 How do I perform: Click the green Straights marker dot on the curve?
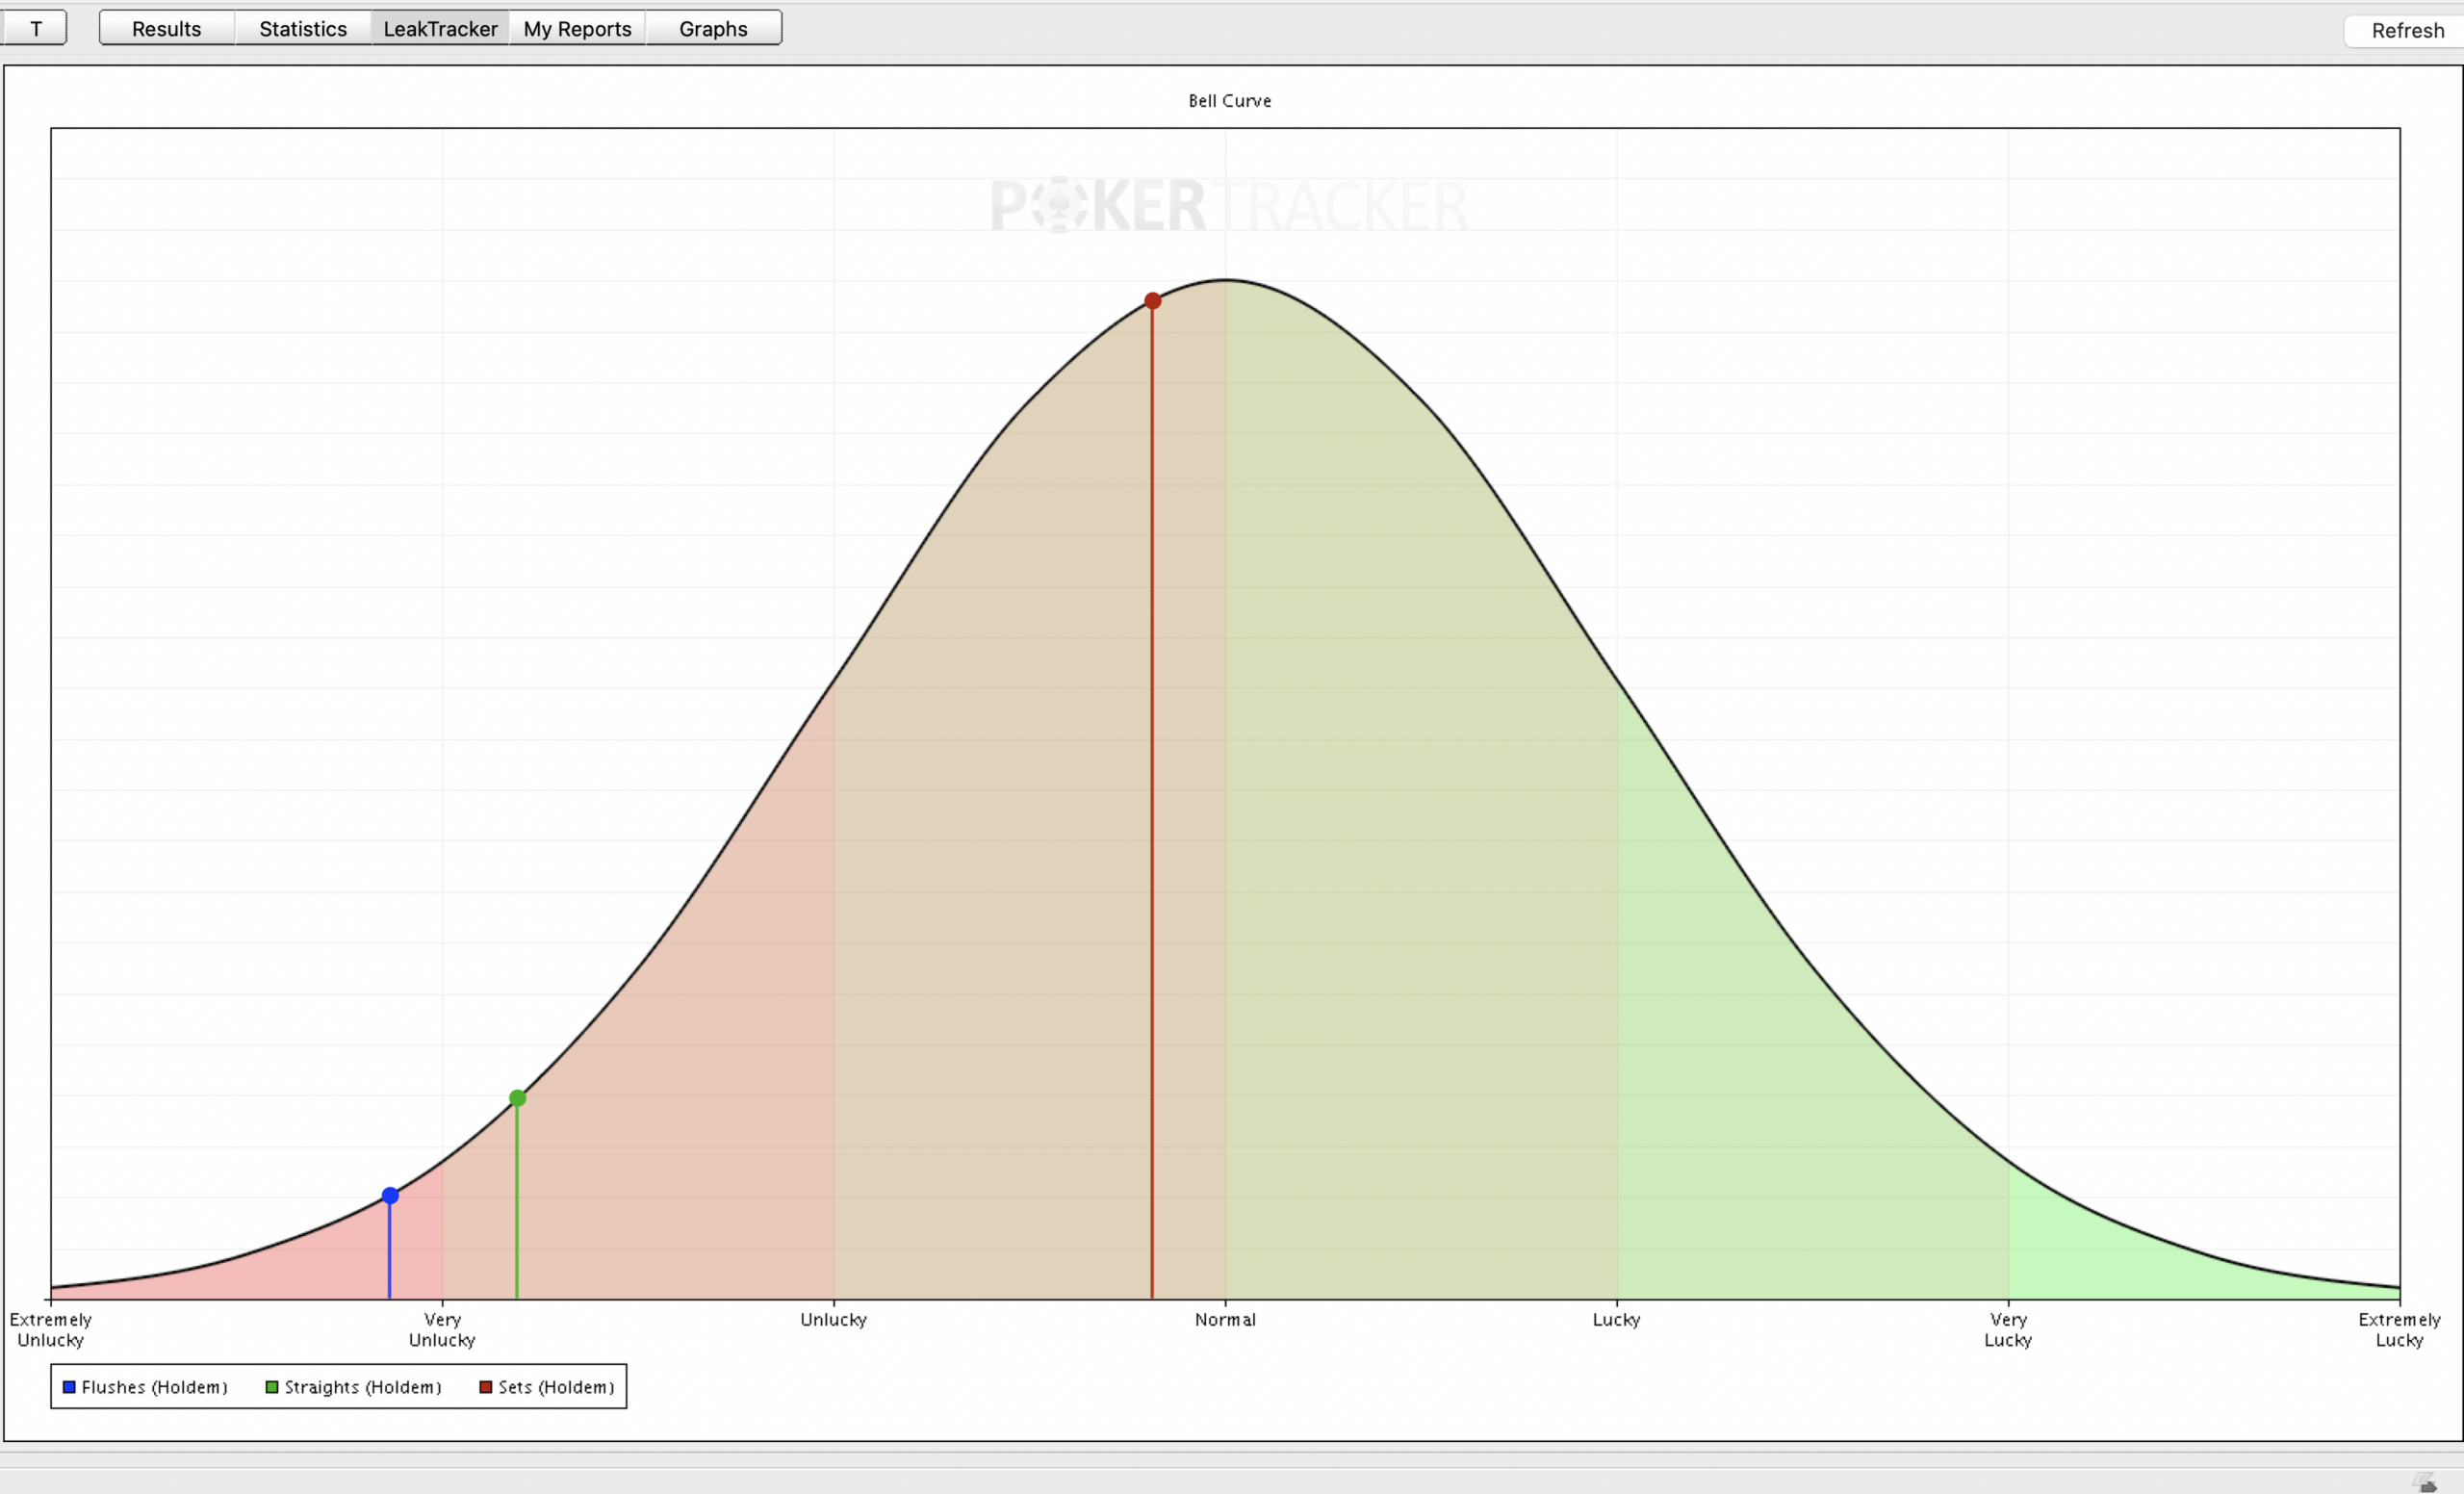pyautogui.click(x=517, y=1098)
